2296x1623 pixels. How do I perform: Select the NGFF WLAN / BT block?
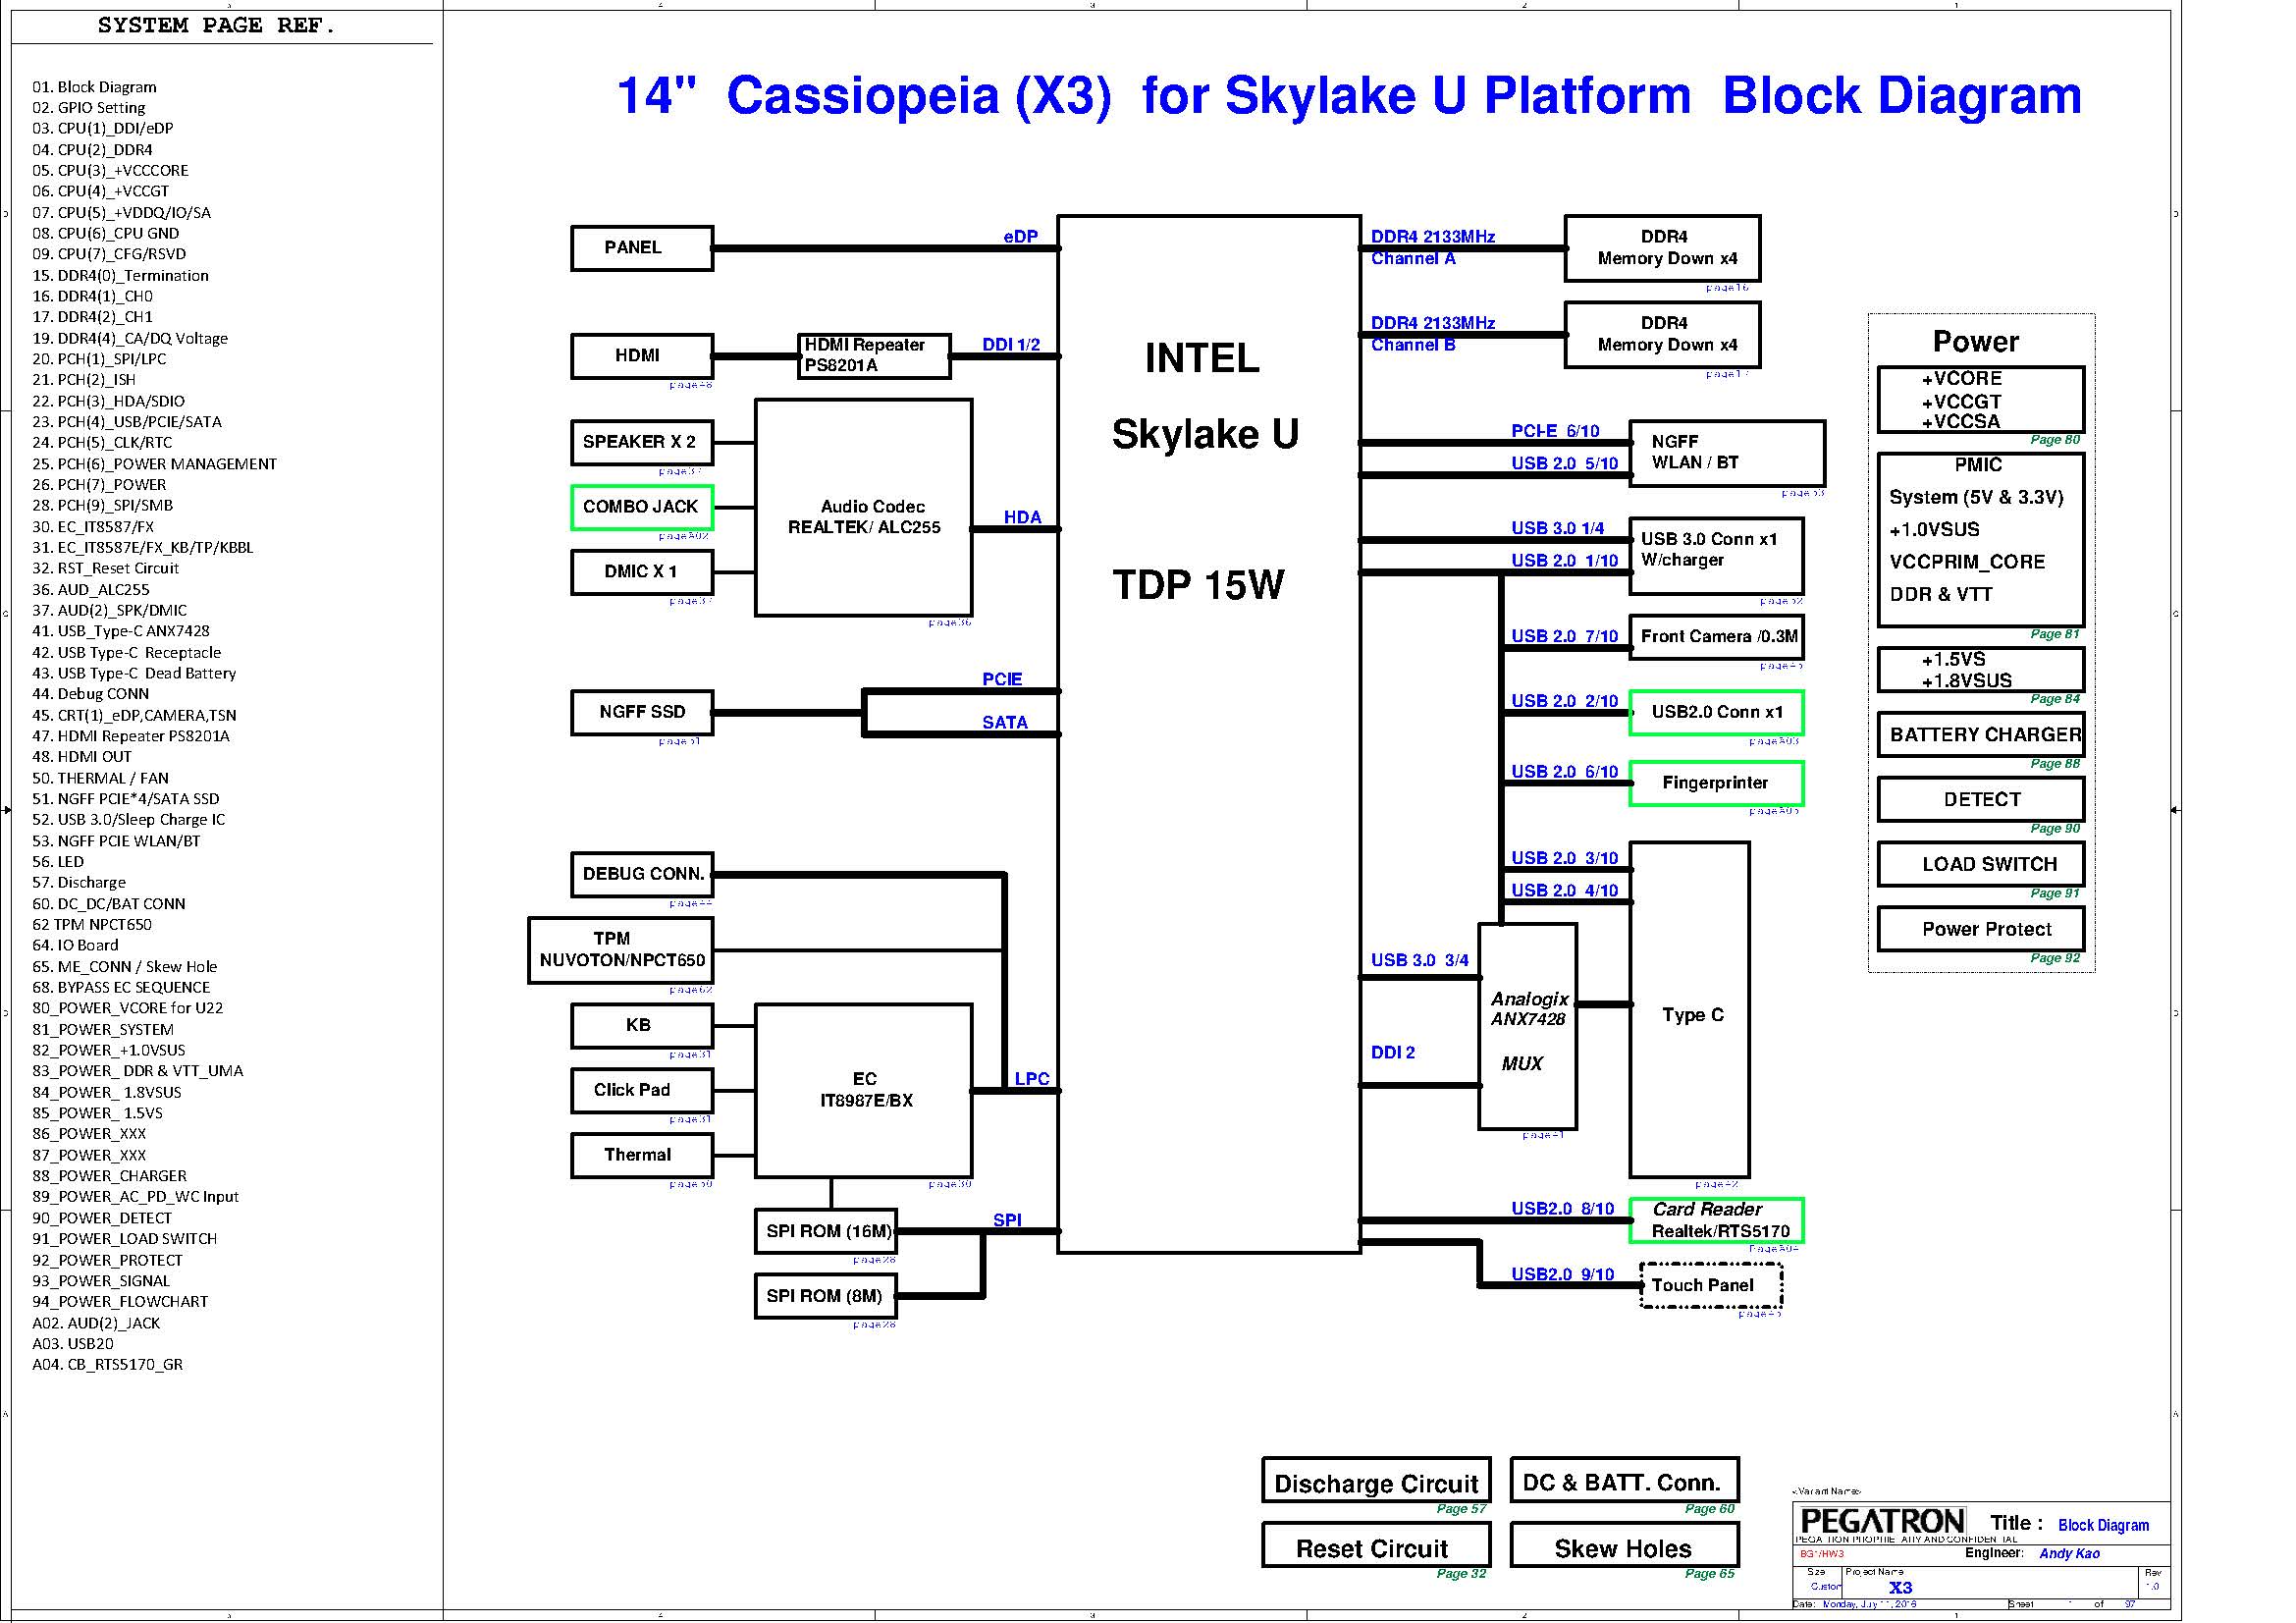1727,454
